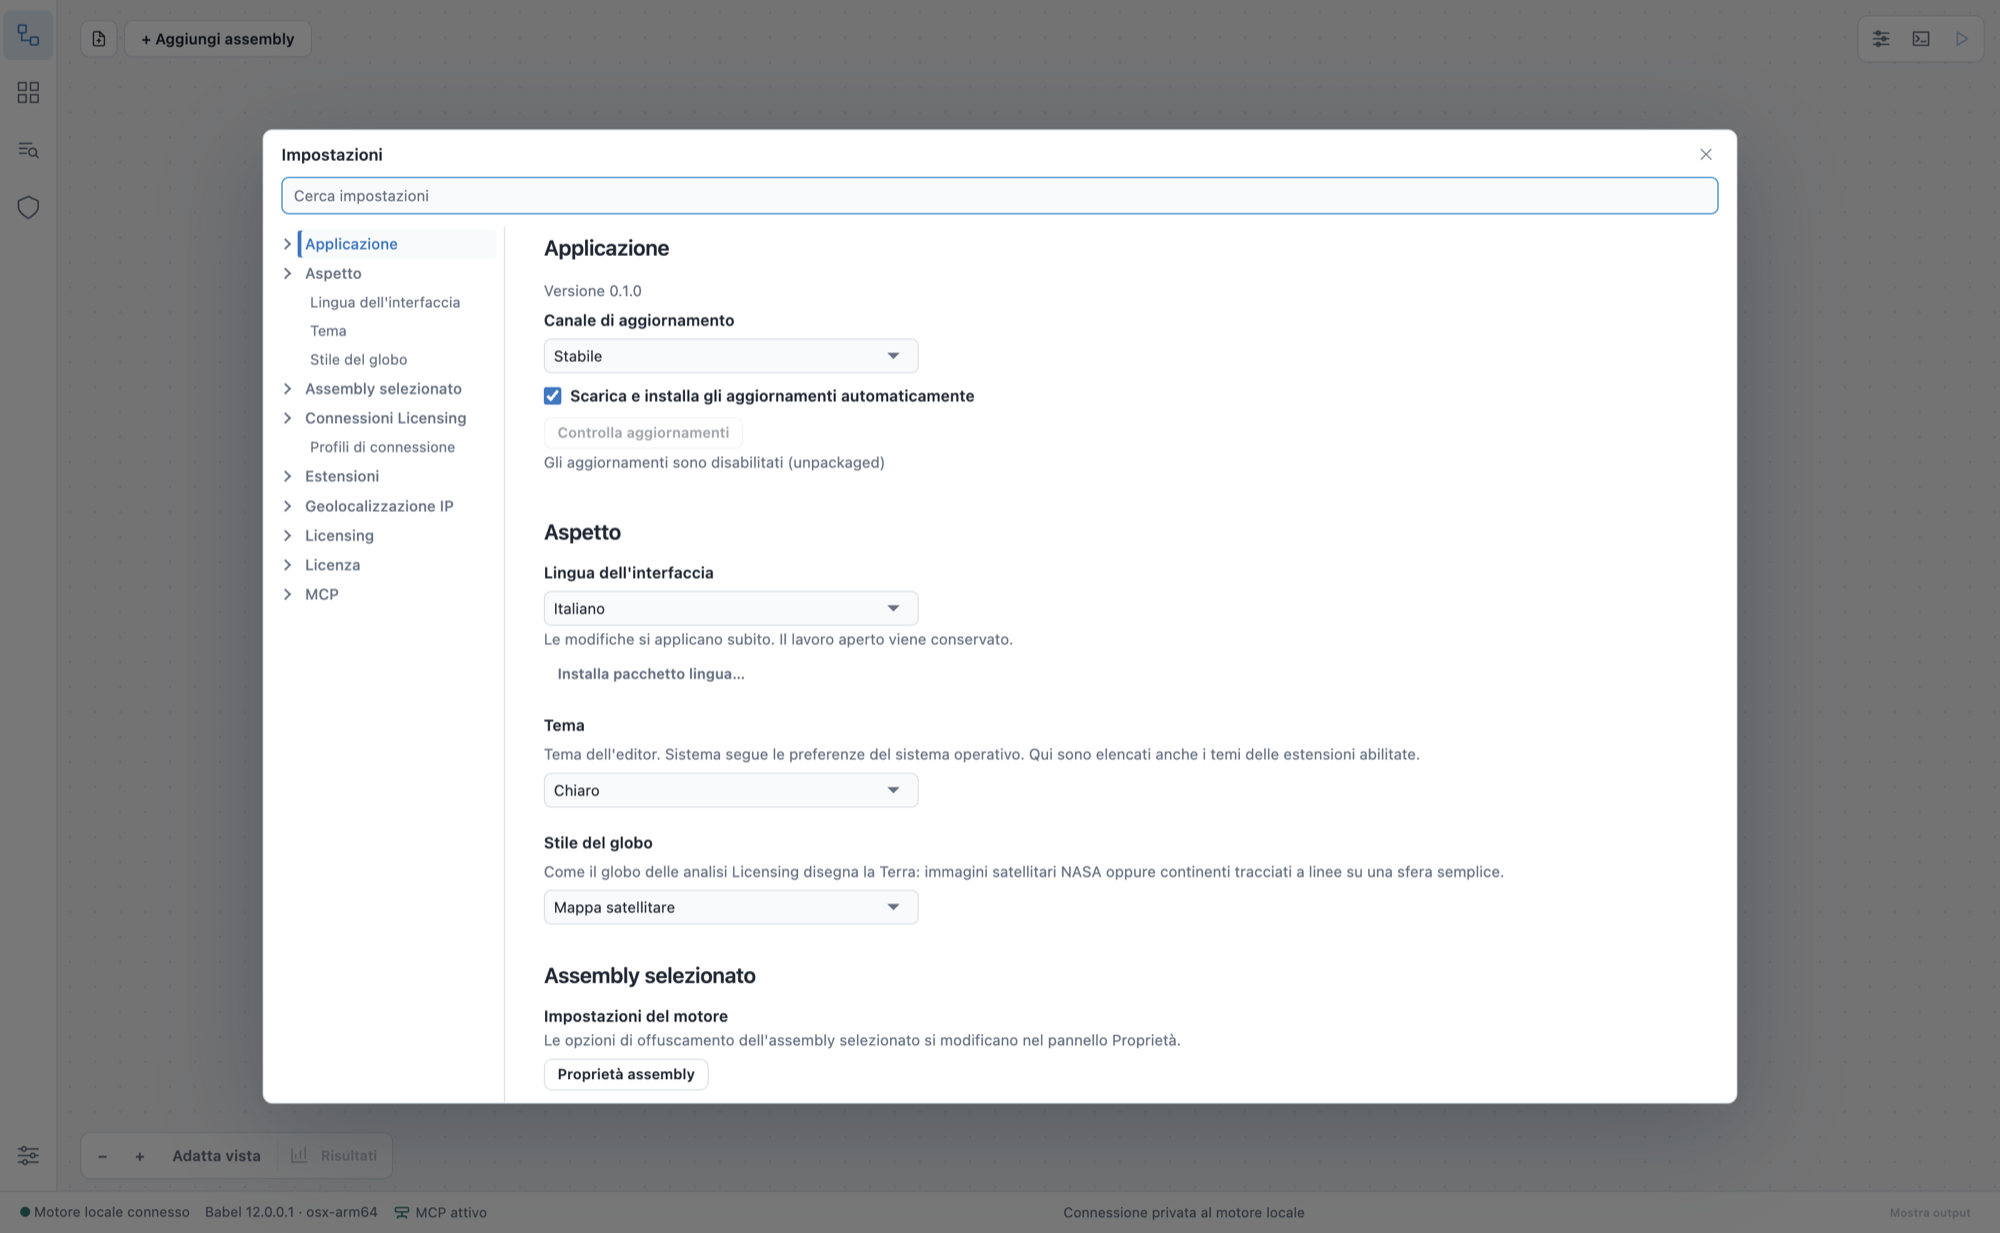Expand the Aspetto tree chevron

(288, 273)
